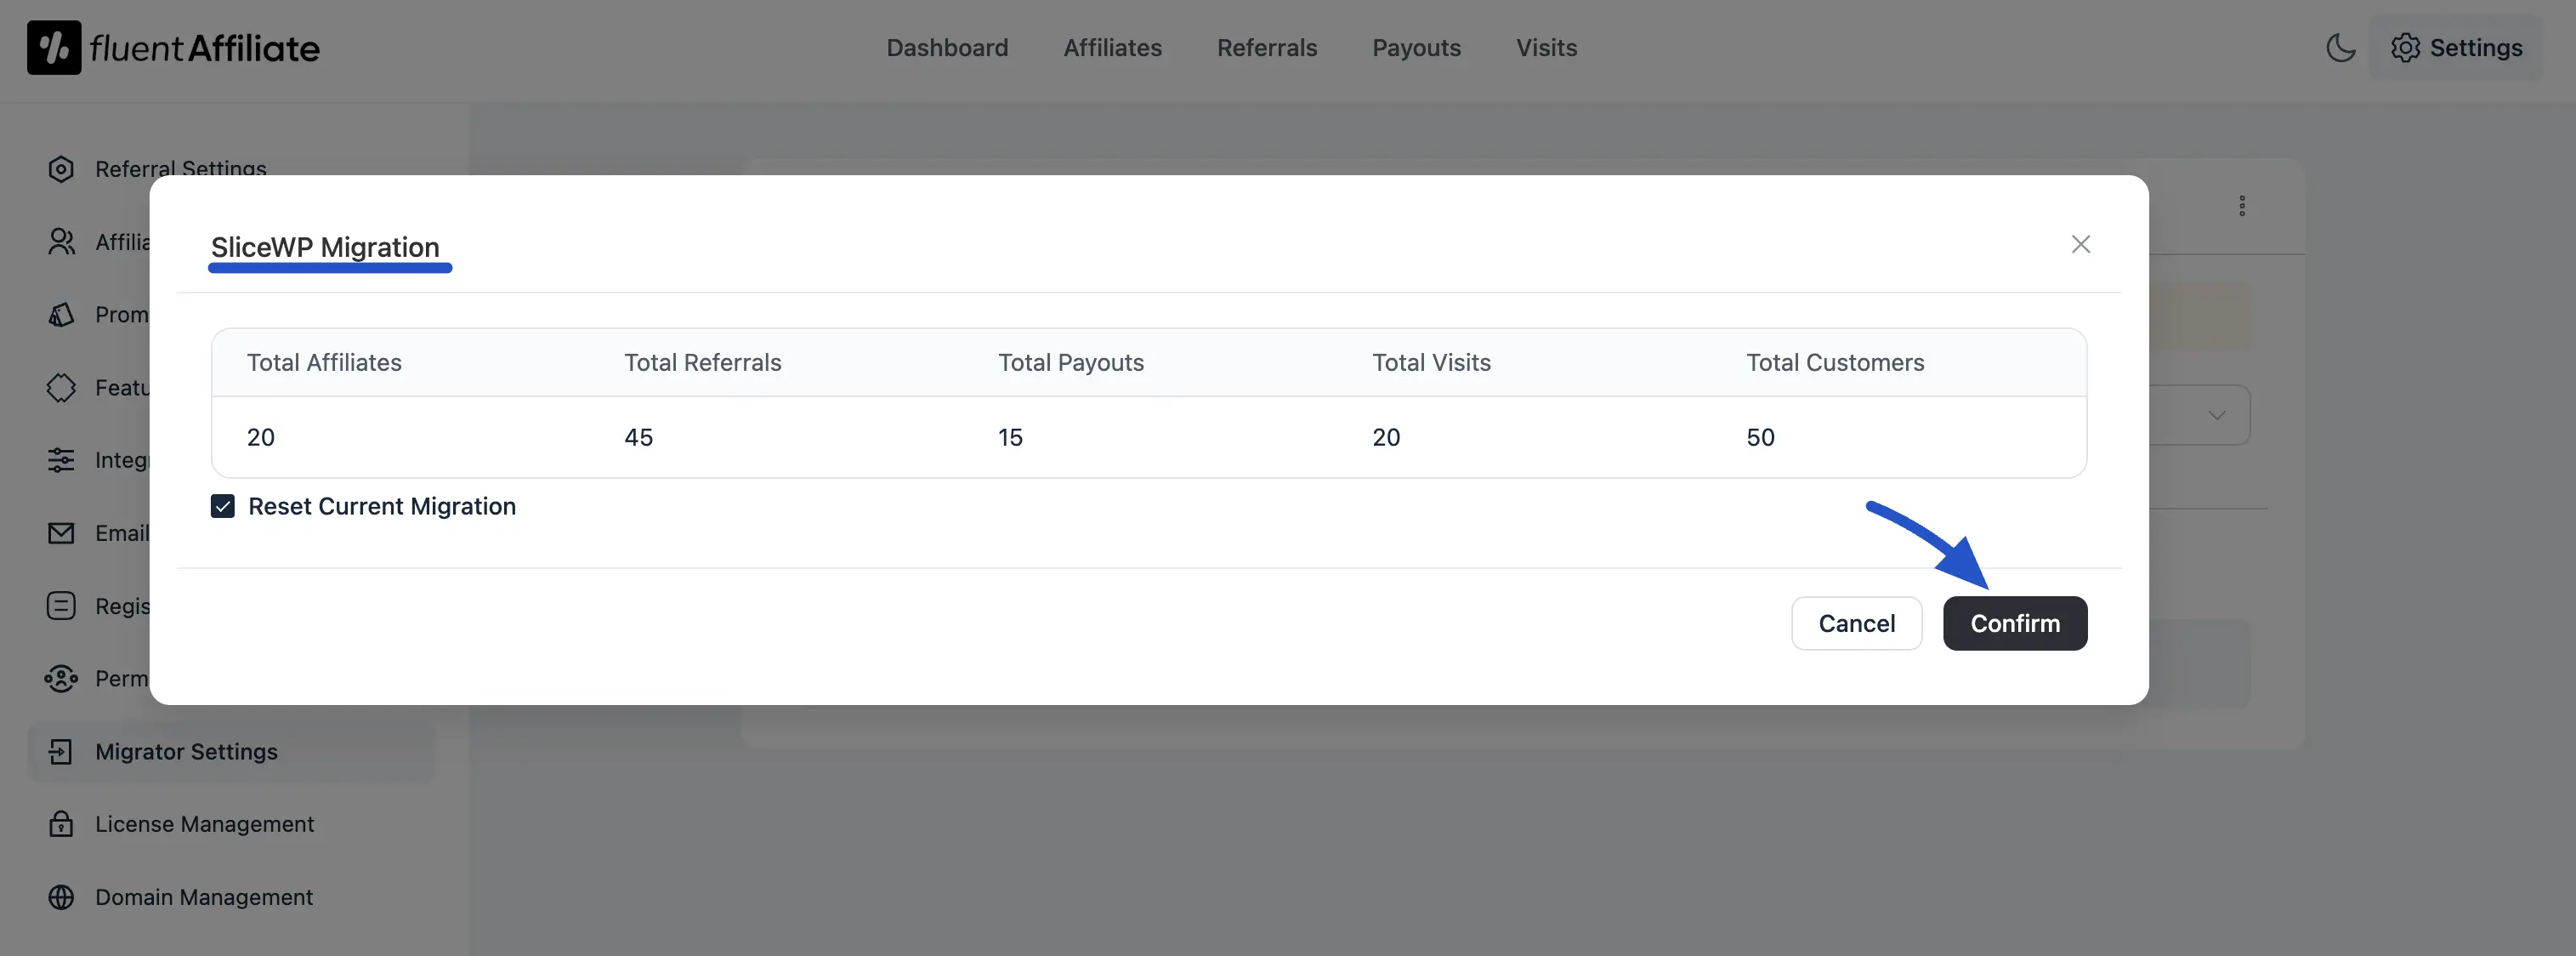Open the Payouts section
The height and width of the screenshot is (956, 2576).
pos(1416,47)
